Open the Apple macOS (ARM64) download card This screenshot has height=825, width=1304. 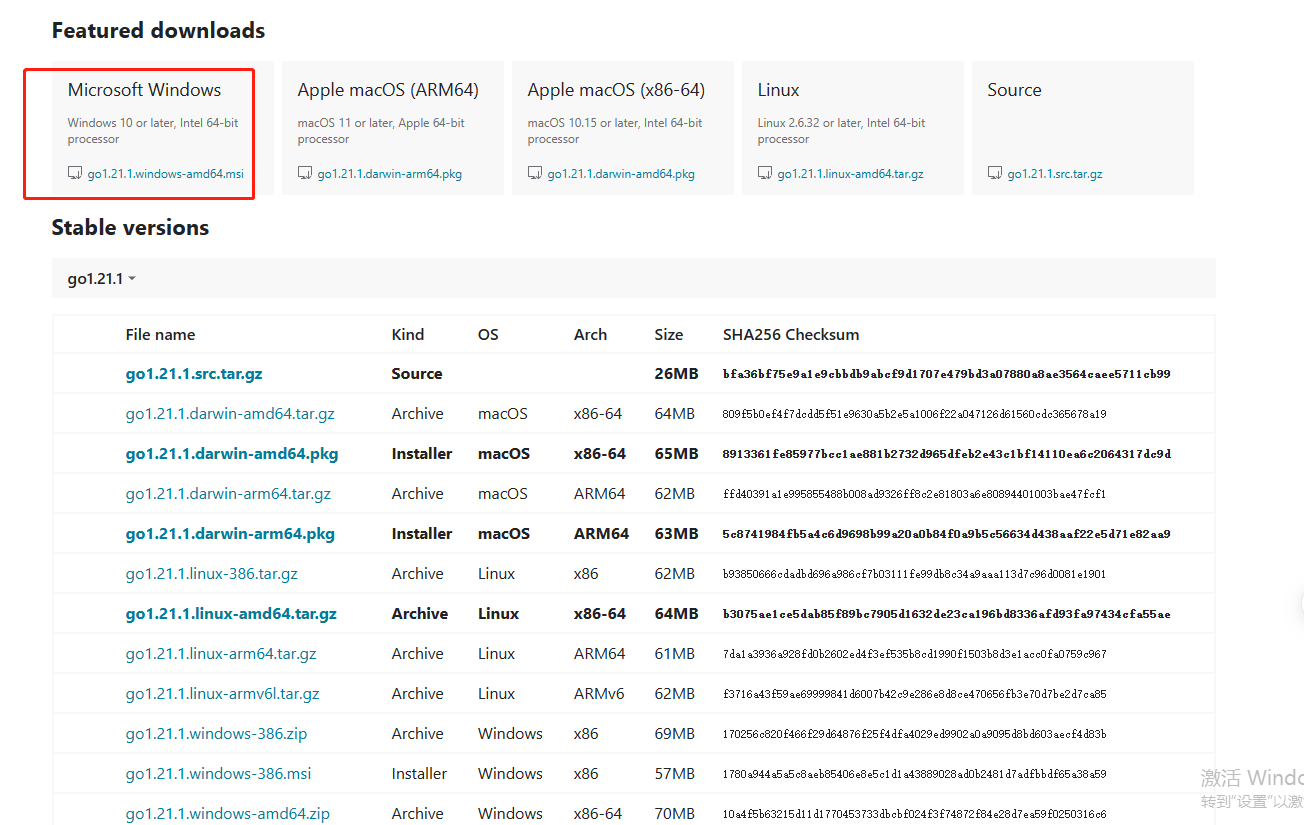(x=388, y=90)
